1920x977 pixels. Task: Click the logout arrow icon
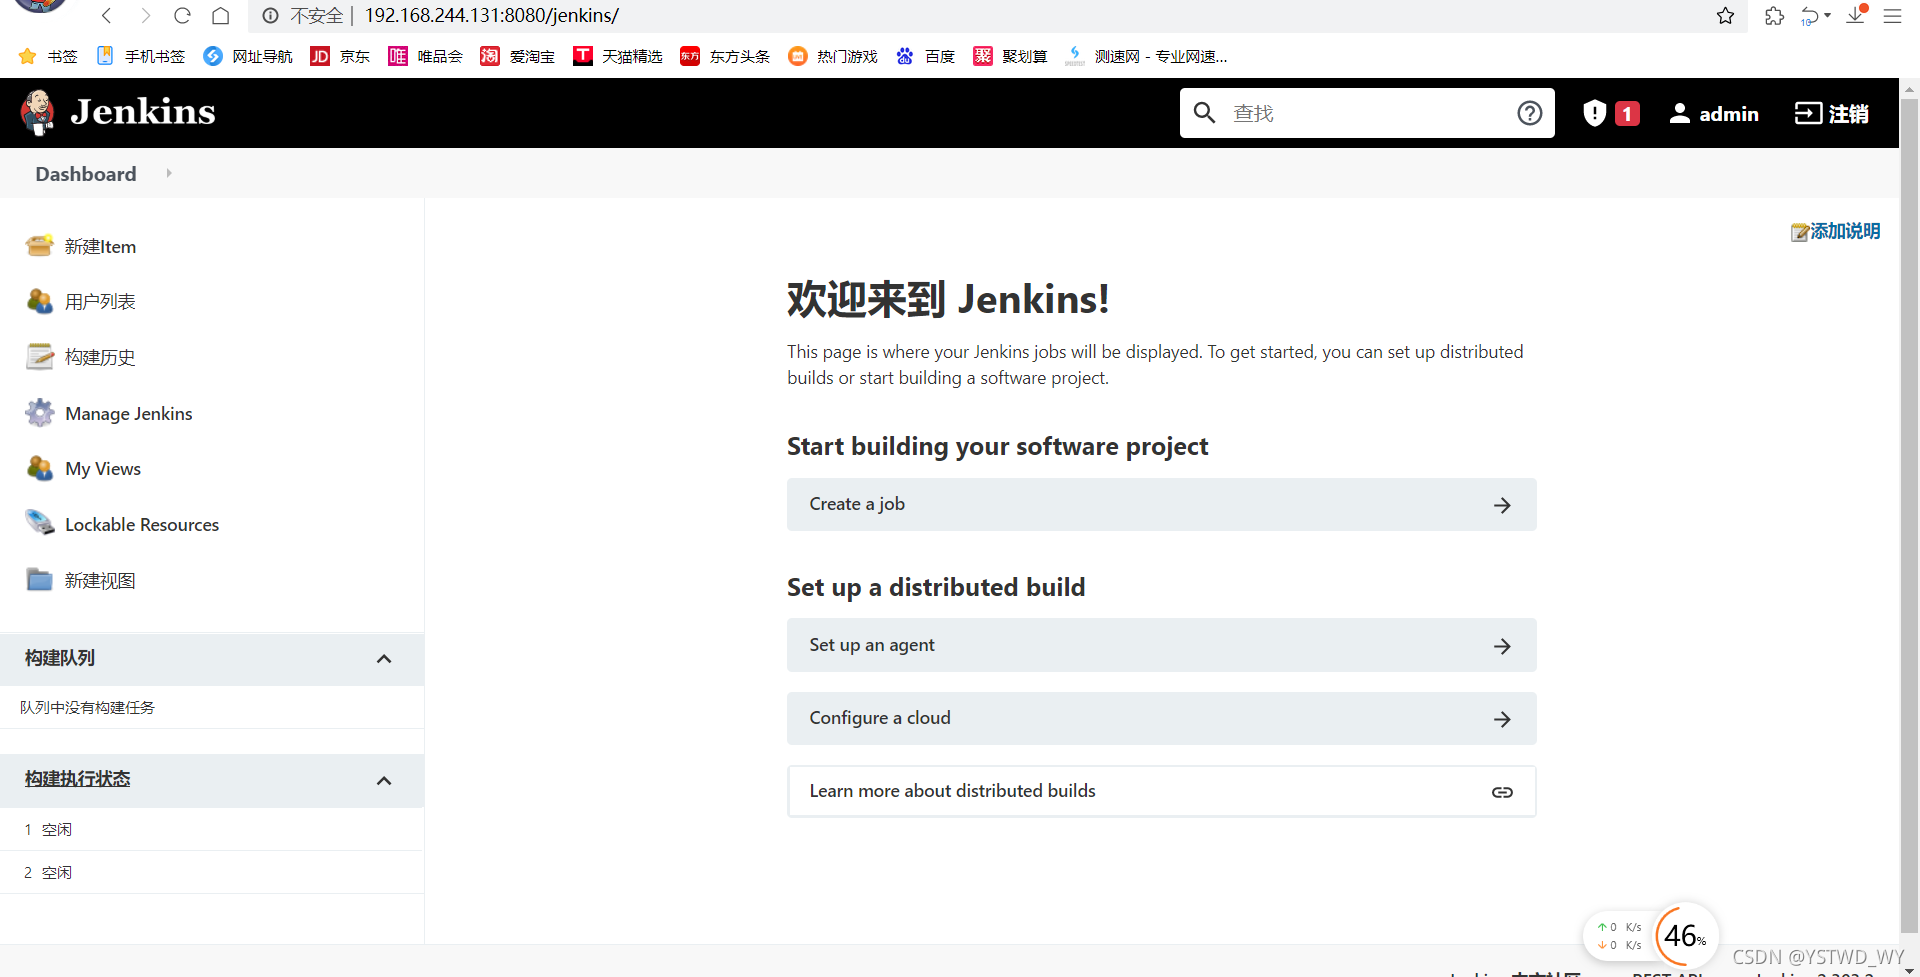tap(1808, 113)
